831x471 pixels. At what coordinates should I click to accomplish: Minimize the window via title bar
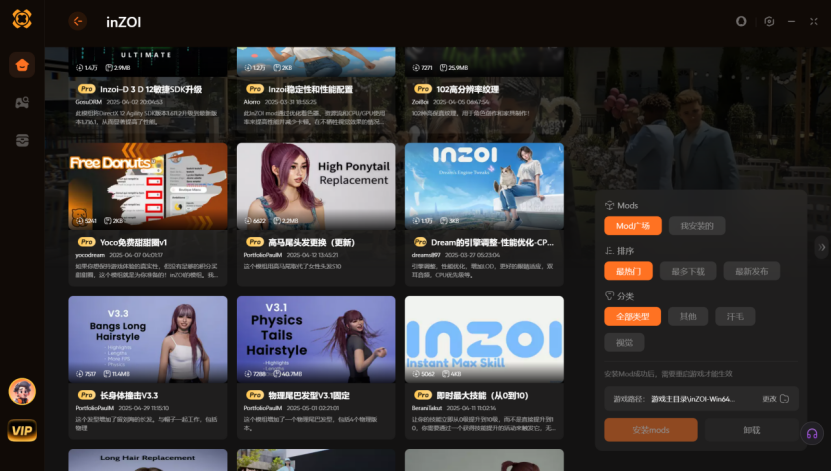[x=791, y=21]
